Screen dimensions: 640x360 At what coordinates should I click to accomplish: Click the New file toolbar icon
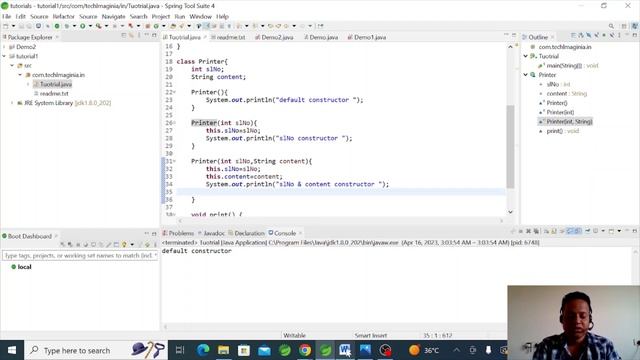[x=6, y=26]
